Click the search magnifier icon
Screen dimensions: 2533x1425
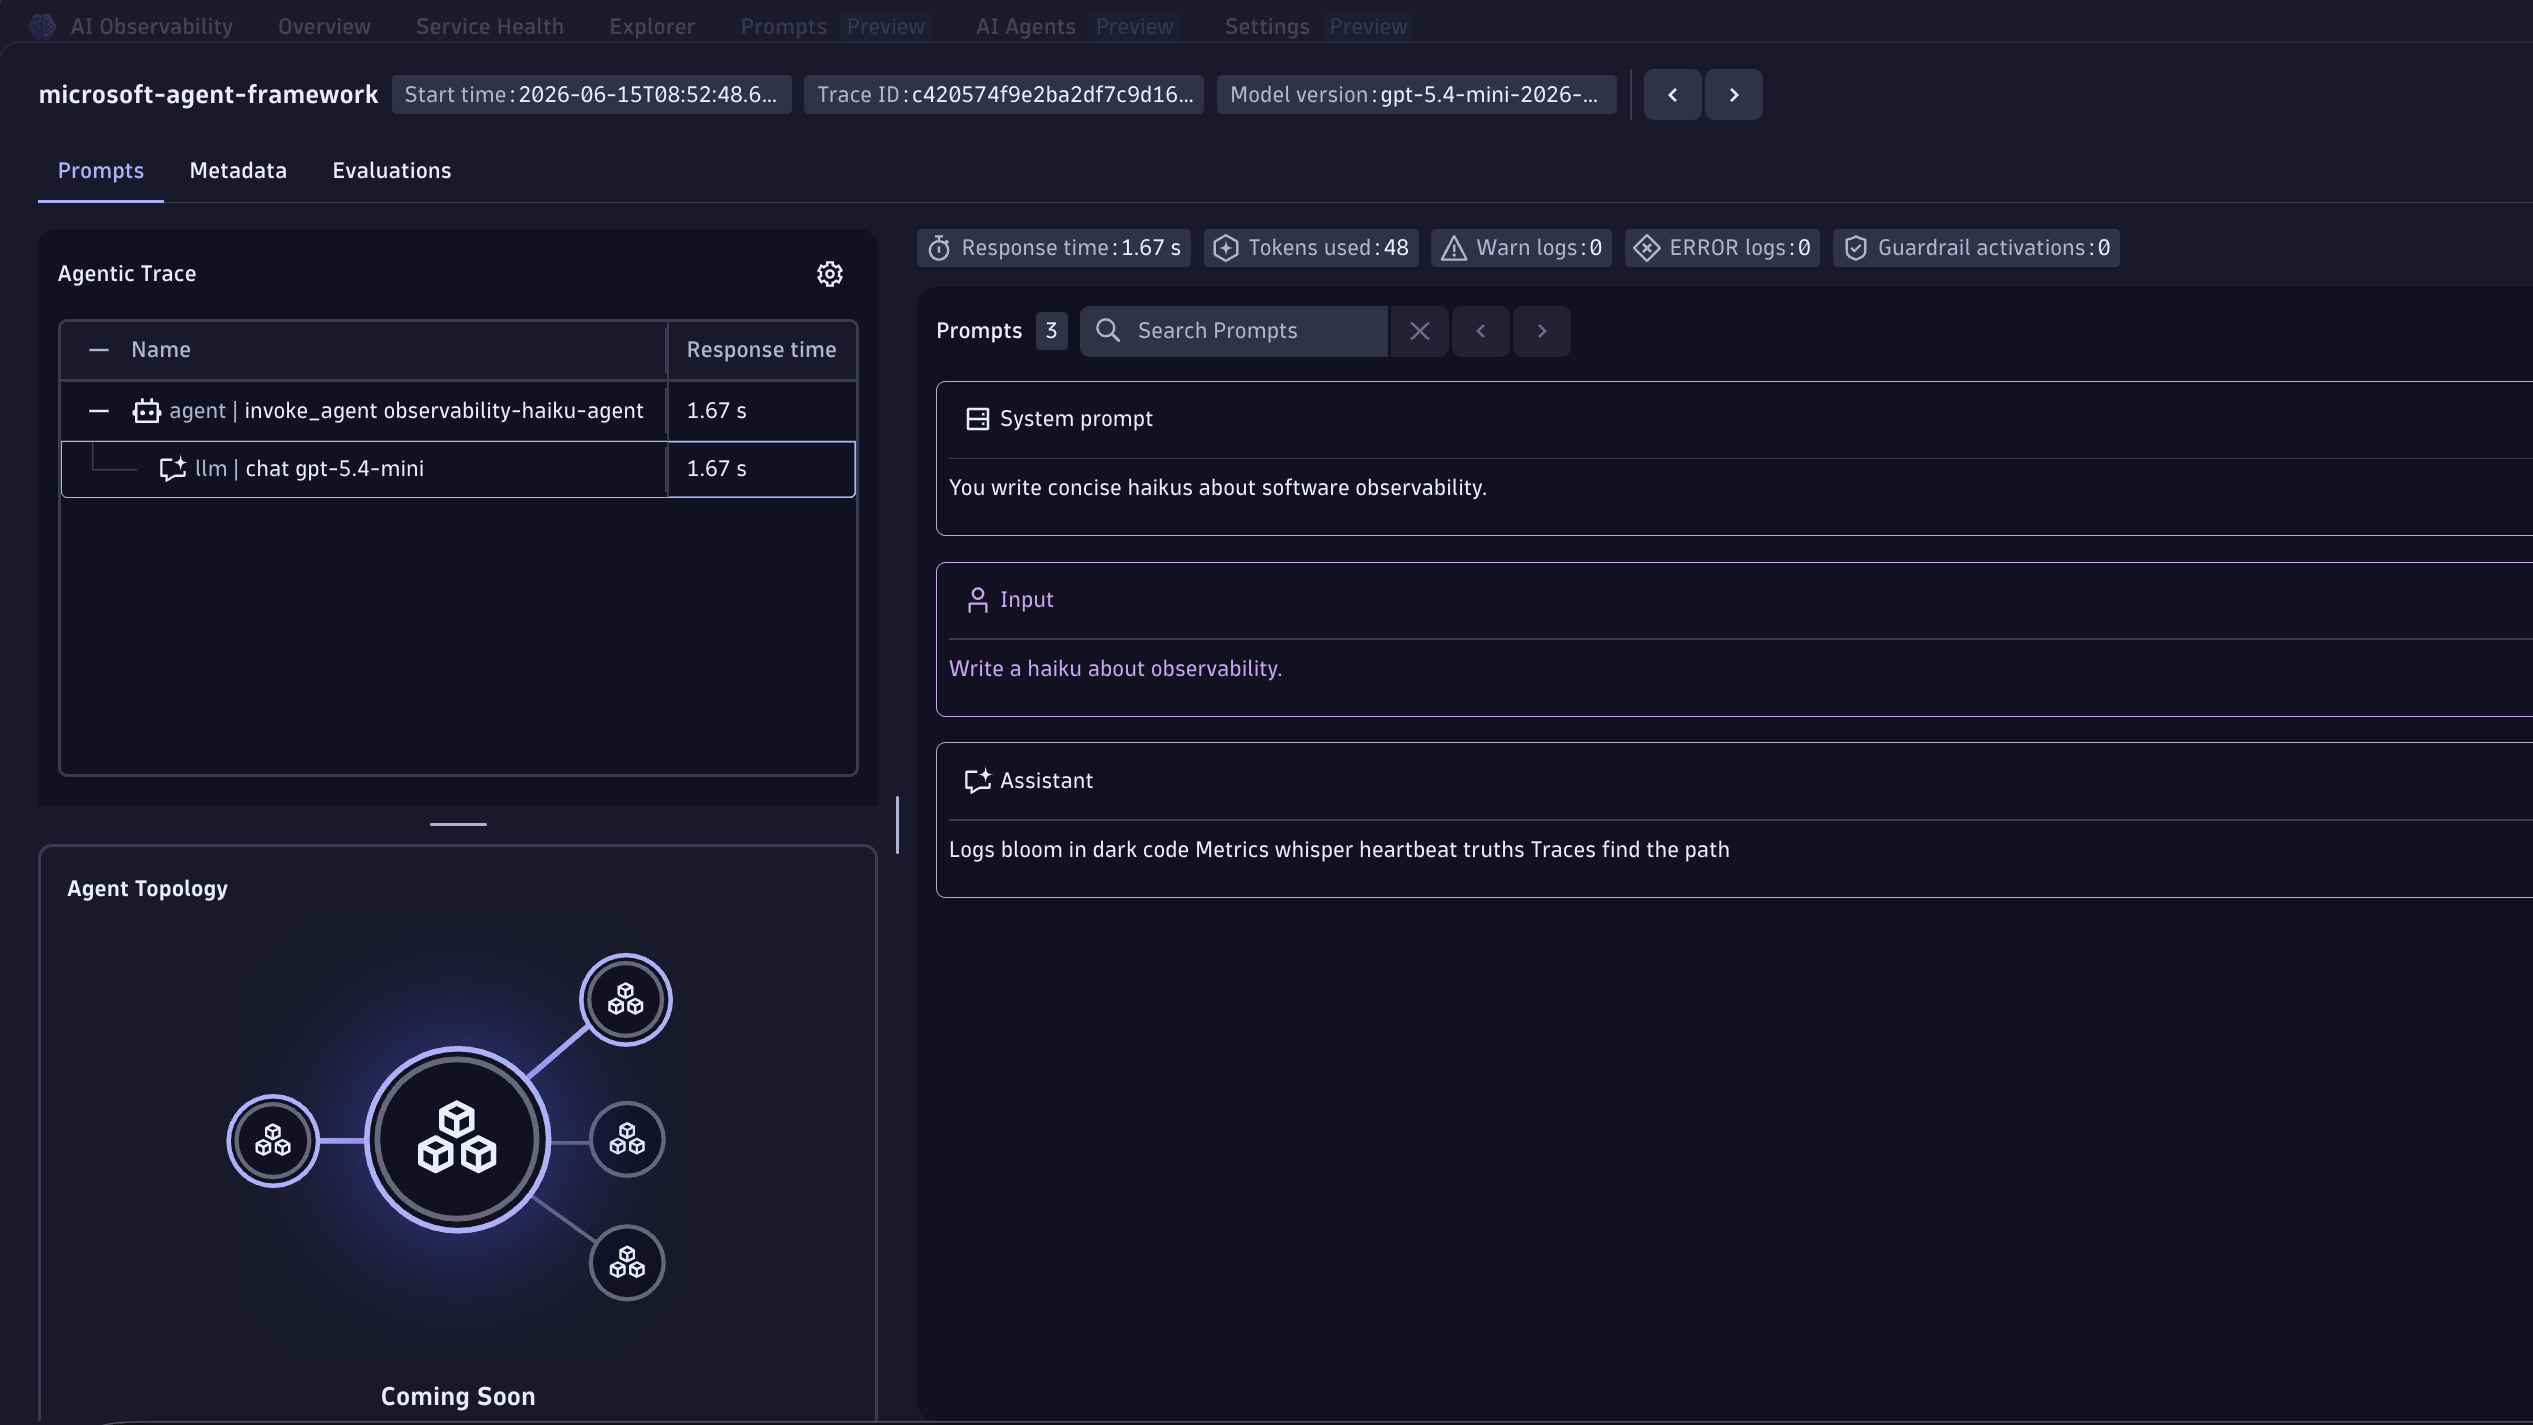[1107, 331]
